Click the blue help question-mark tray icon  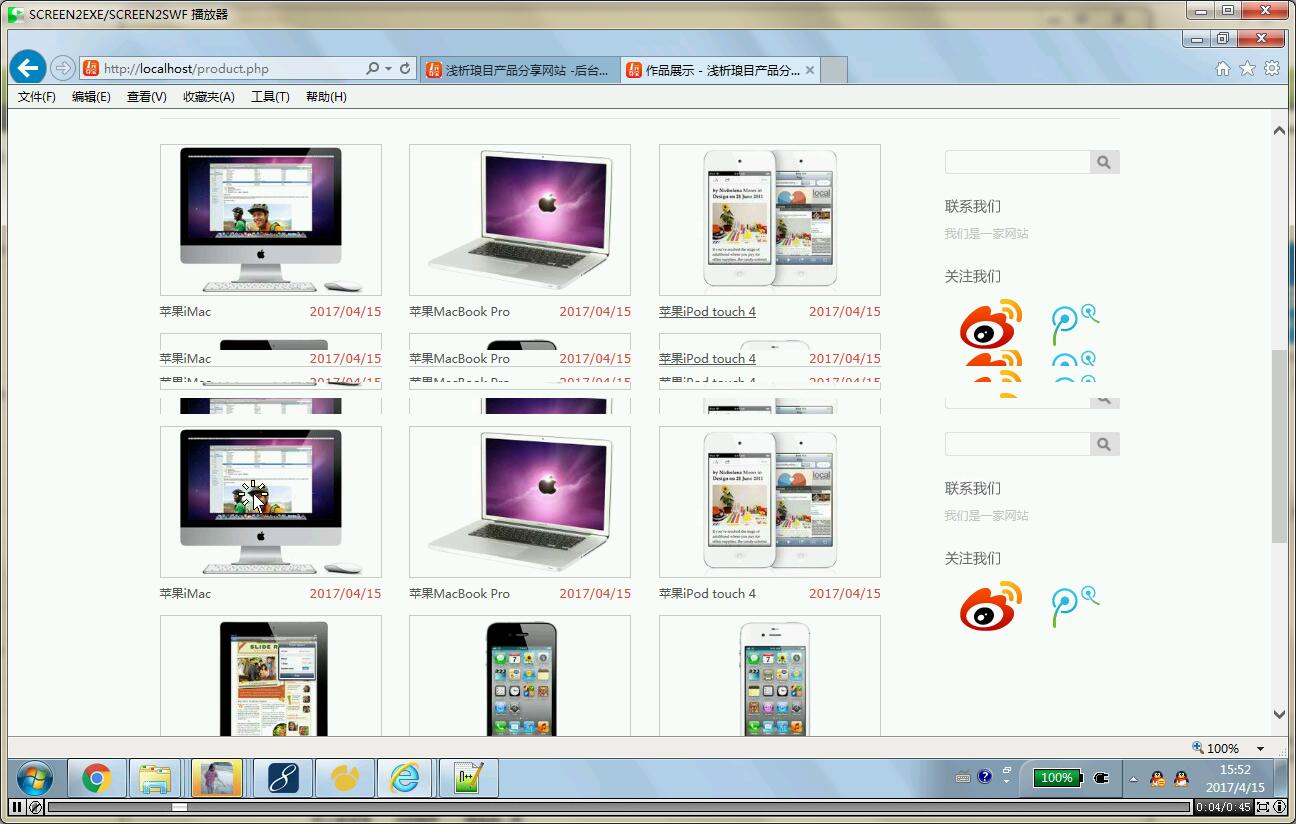point(984,776)
